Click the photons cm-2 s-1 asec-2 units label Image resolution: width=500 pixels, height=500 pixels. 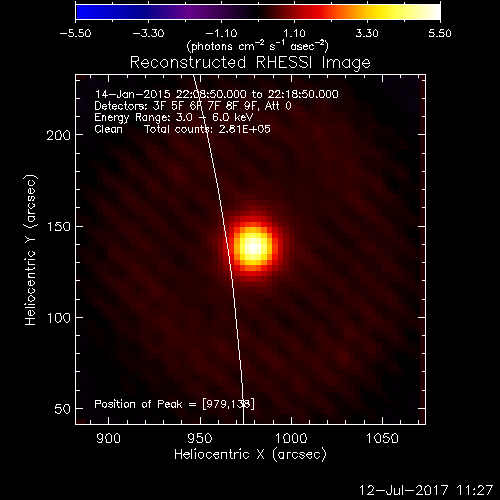click(258, 46)
